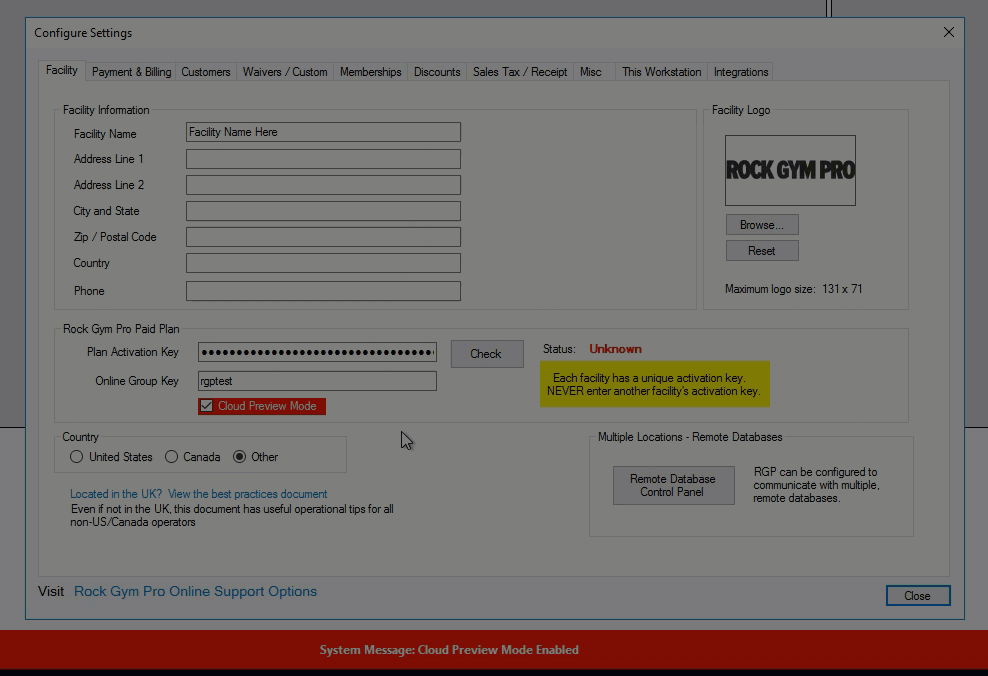Click the Address Line 1 field
This screenshot has width=988, height=676.
[x=323, y=159]
